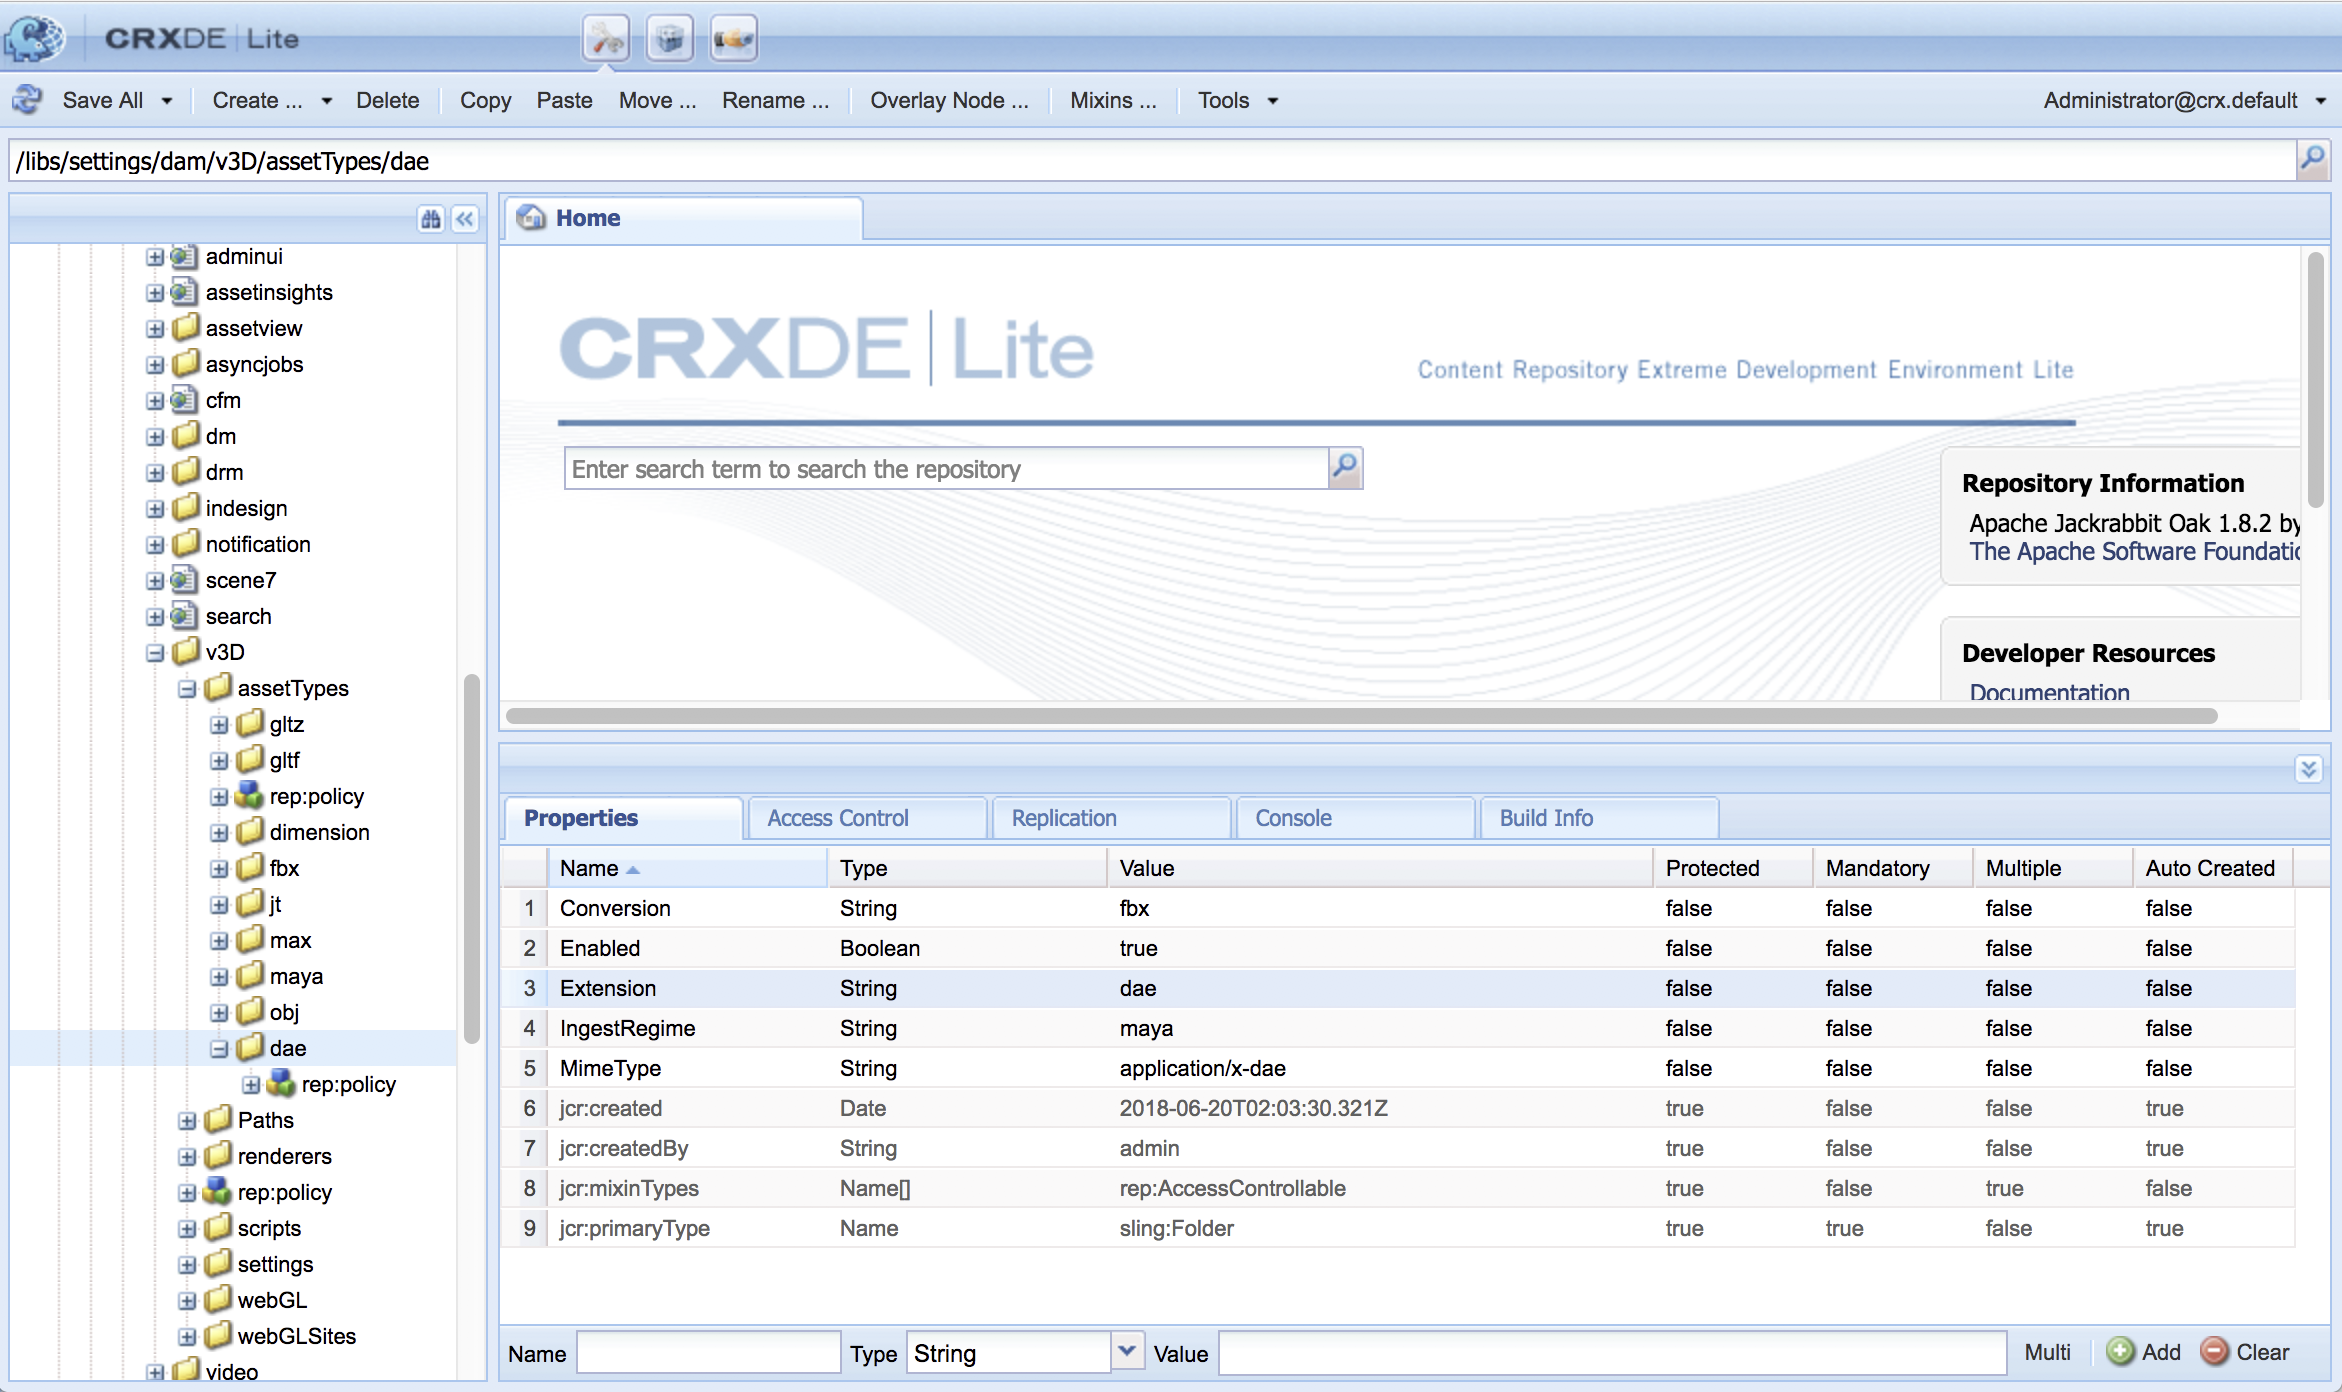Select the Home tab
This screenshot has height=1392, width=2342.
683,218
